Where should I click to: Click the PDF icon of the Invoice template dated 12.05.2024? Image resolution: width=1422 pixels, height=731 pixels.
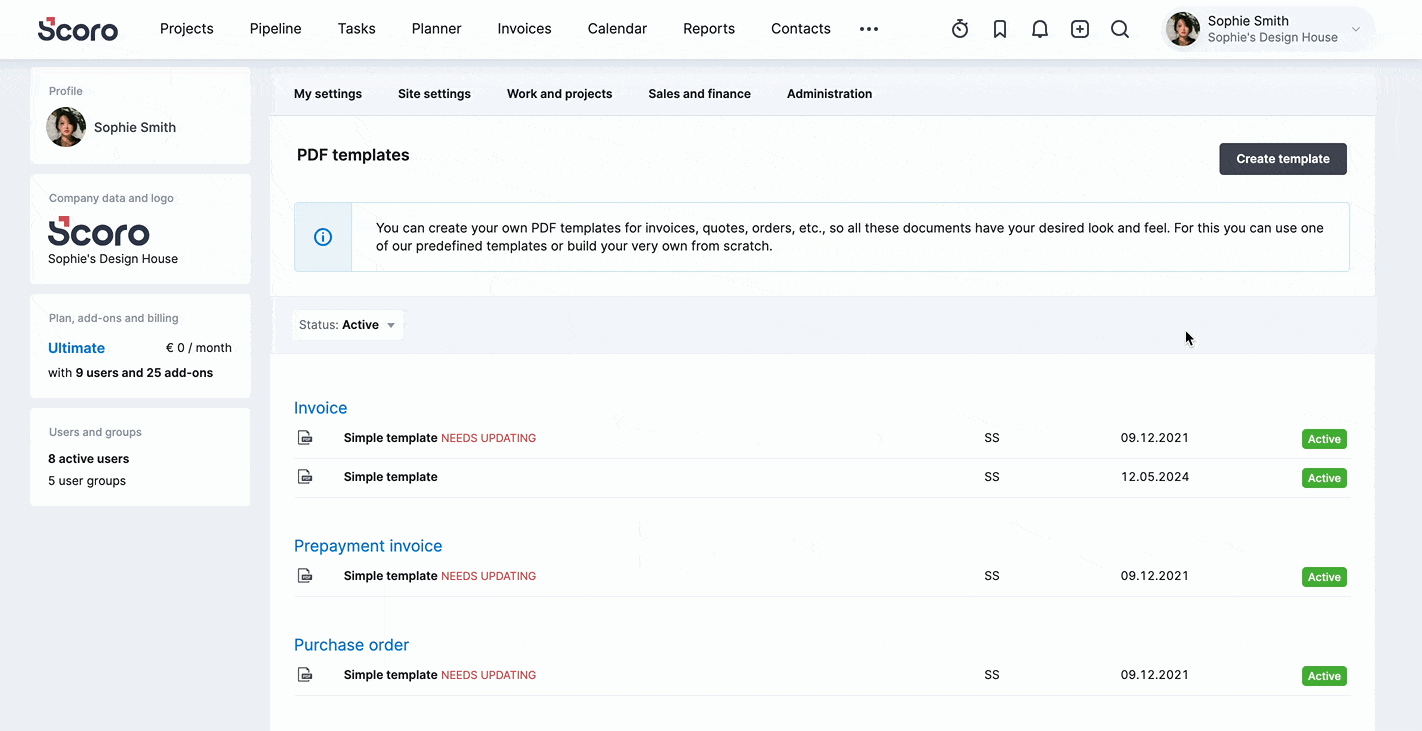coord(305,477)
